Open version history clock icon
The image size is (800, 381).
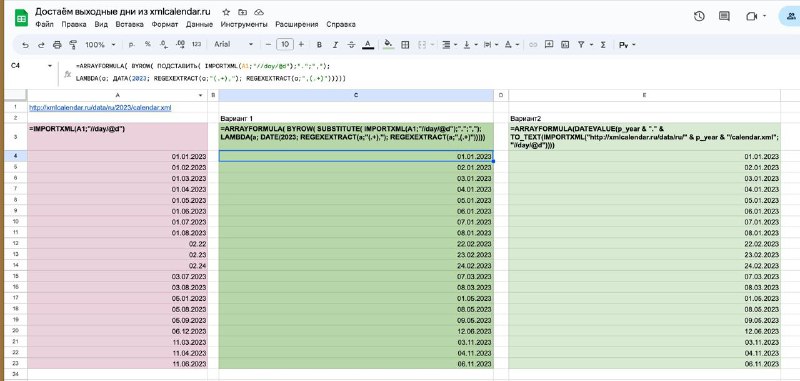point(699,16)
